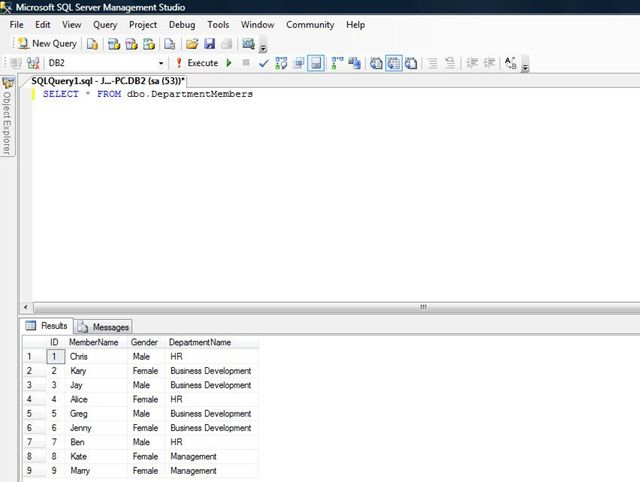
Task: Click the ID column header
Action: pos(56,342)
